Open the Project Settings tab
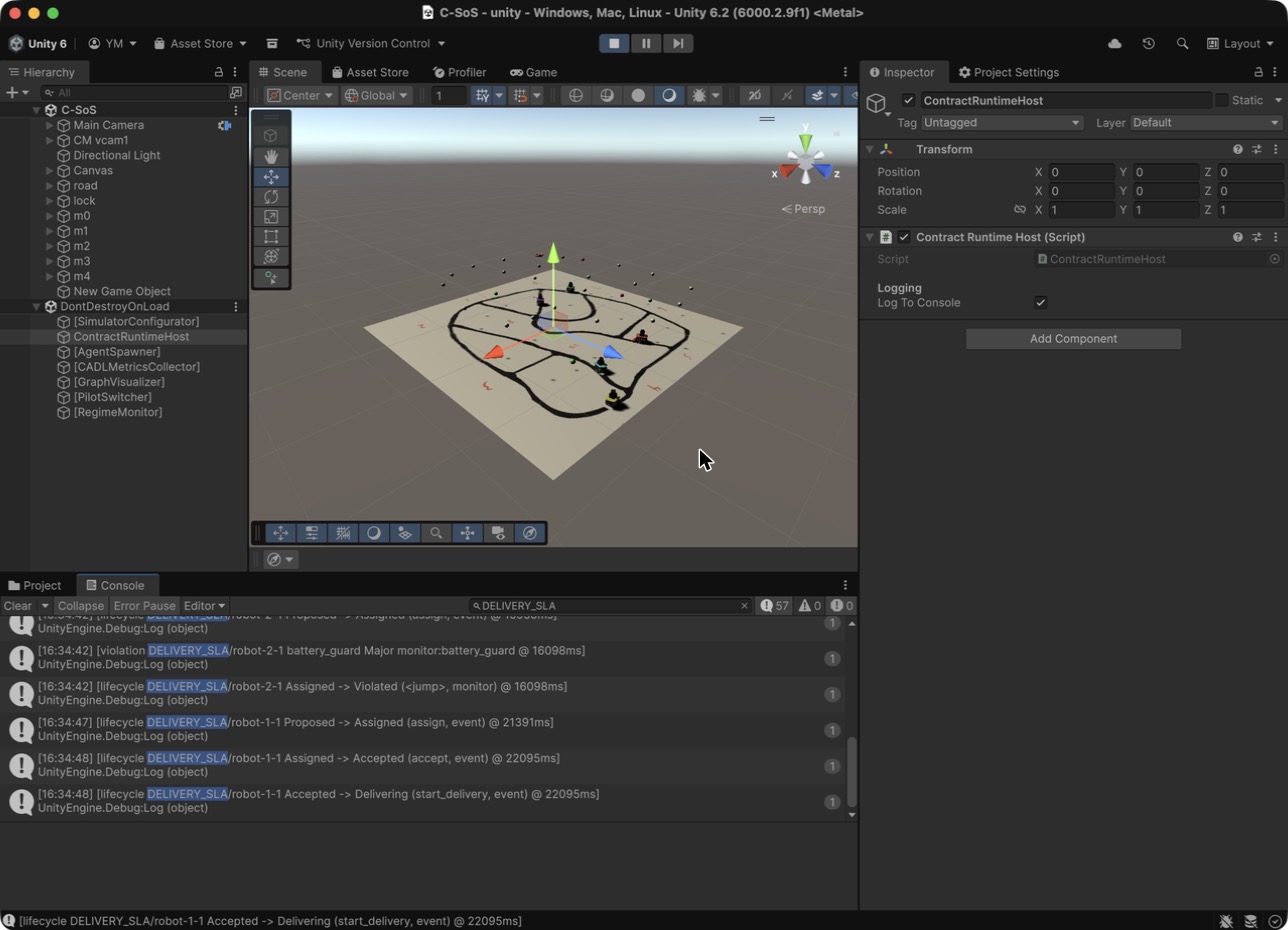This screenshot has height=930, width=1288. 1008,72
